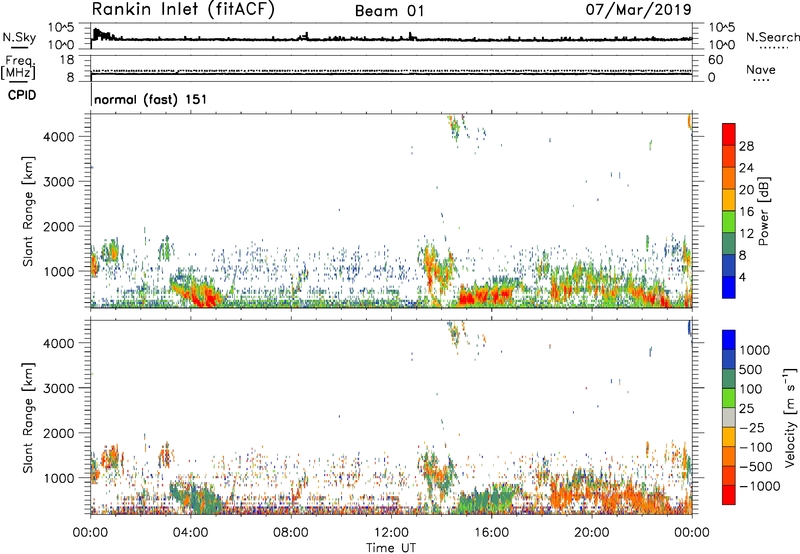Click the '16:00' time tick label
Image resolution: width=800 pixels, height=554 pixels.
pos(491,533)
